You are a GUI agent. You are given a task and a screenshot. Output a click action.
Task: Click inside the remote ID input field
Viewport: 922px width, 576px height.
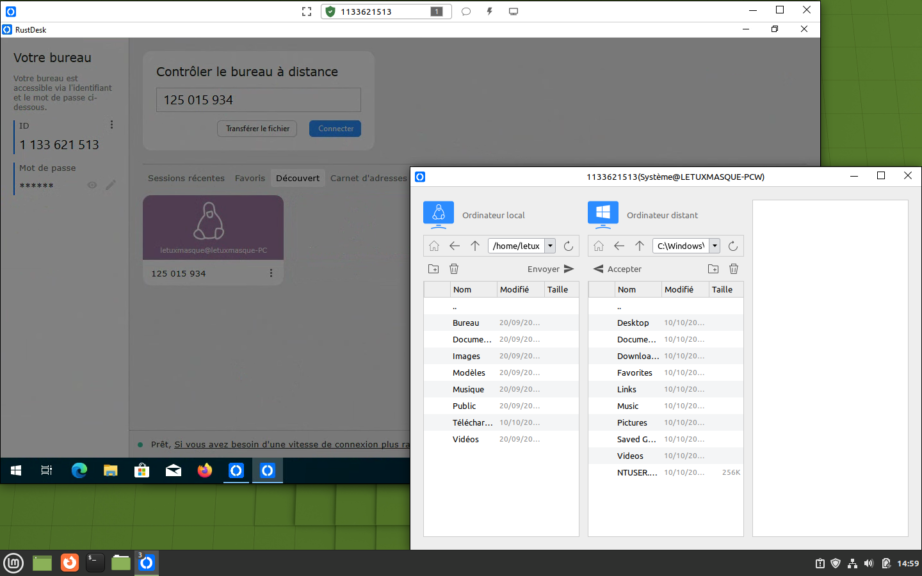(x=258, y=99)
